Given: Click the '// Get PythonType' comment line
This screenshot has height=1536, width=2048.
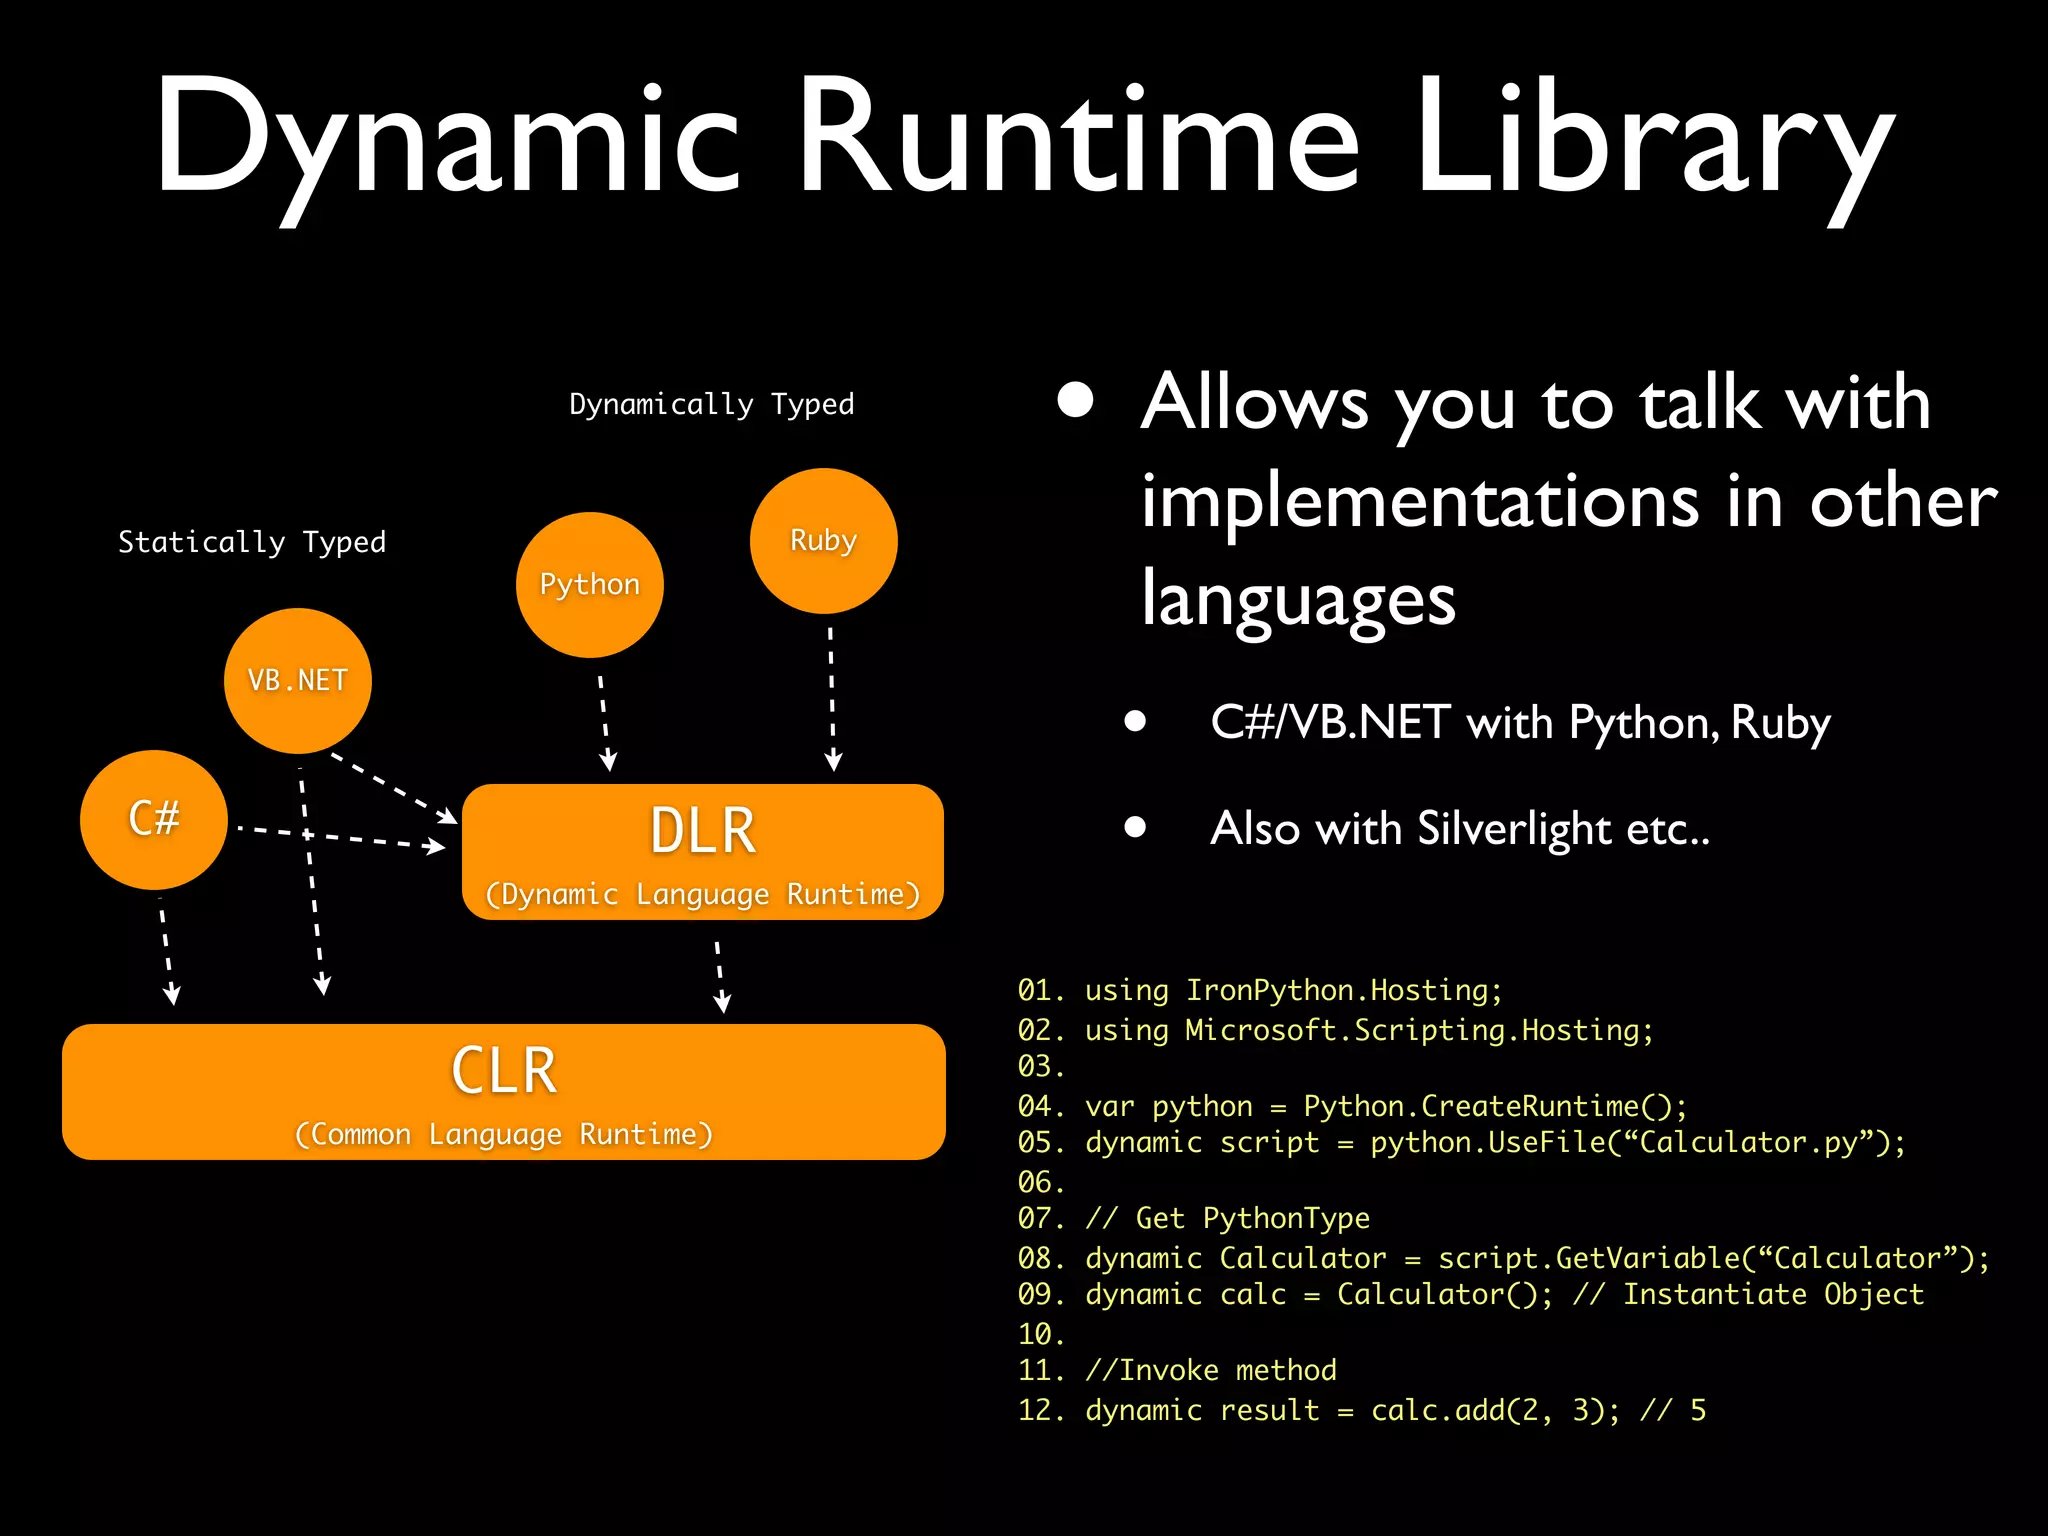Looking at the screenshot, I should (x=1227, y=1218).
